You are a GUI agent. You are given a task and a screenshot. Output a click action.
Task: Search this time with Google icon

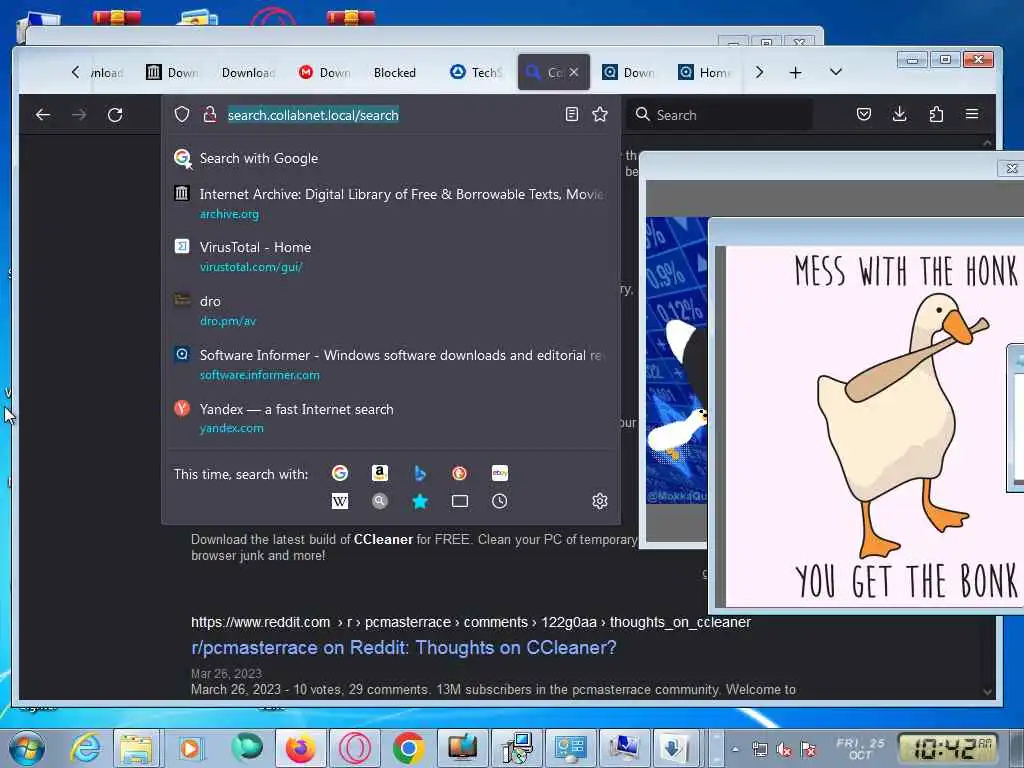click(340, 473)
